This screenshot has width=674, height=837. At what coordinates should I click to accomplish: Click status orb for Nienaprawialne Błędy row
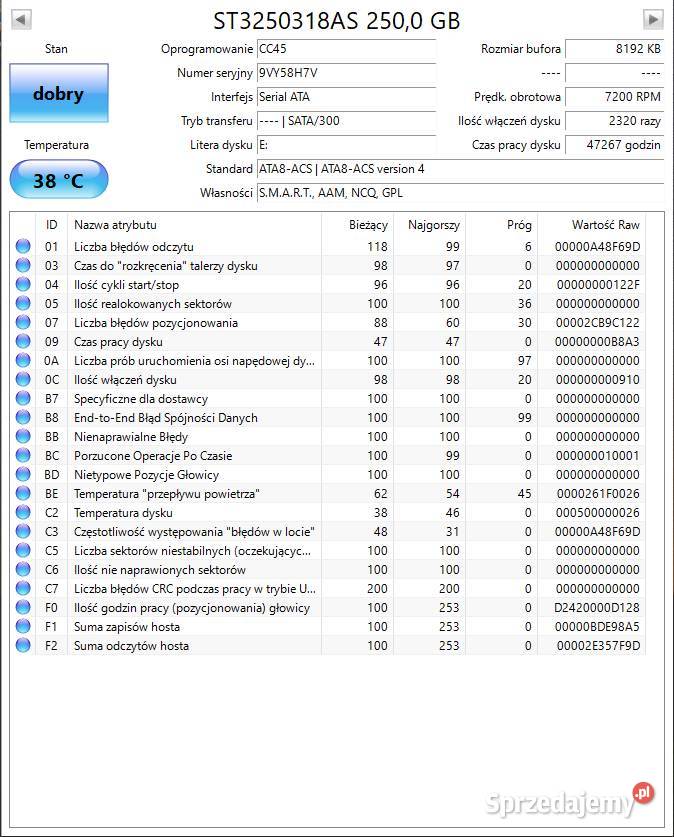click(23, 437)
